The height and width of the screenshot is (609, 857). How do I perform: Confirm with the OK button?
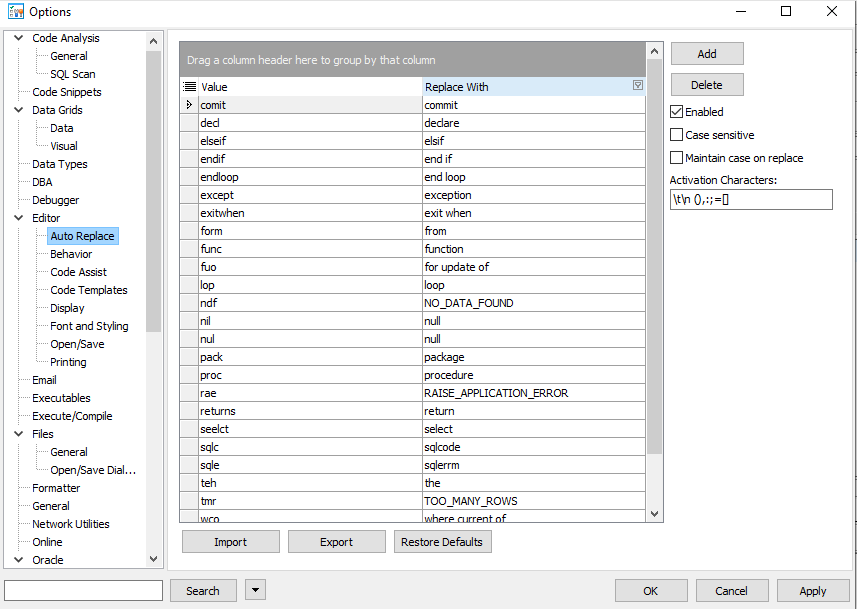coord(651,590)
